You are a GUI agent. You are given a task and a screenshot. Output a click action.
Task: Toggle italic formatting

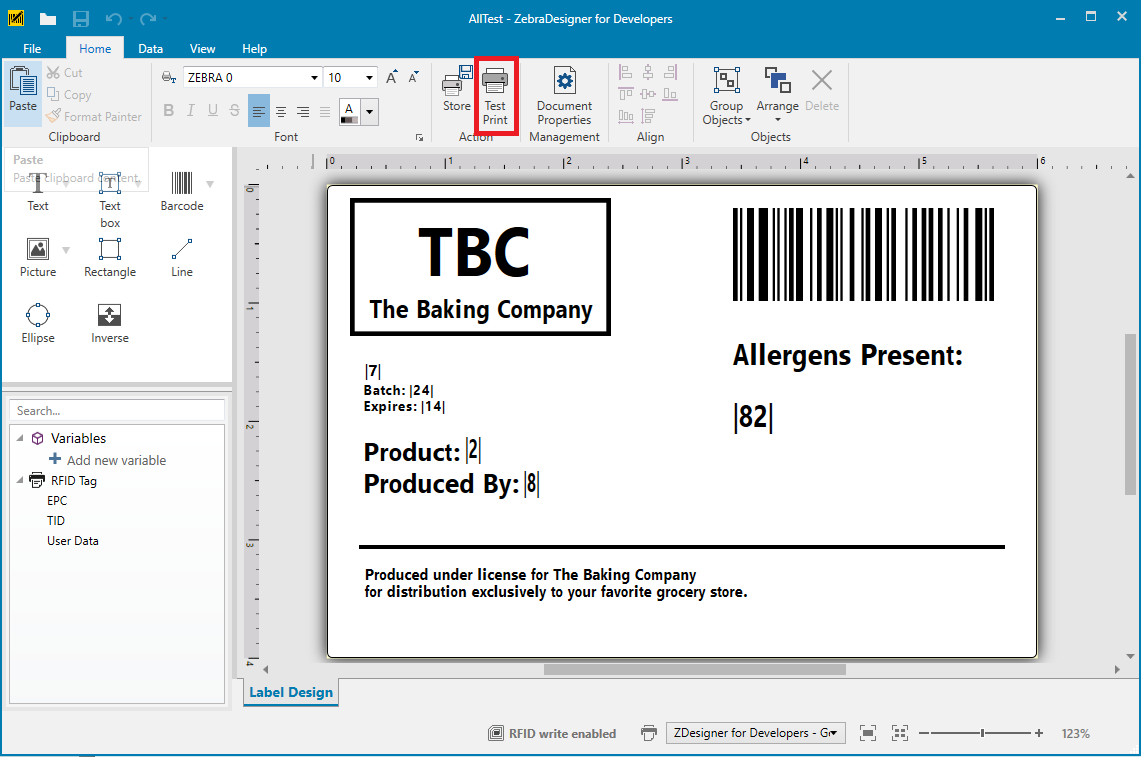point(190,110)
